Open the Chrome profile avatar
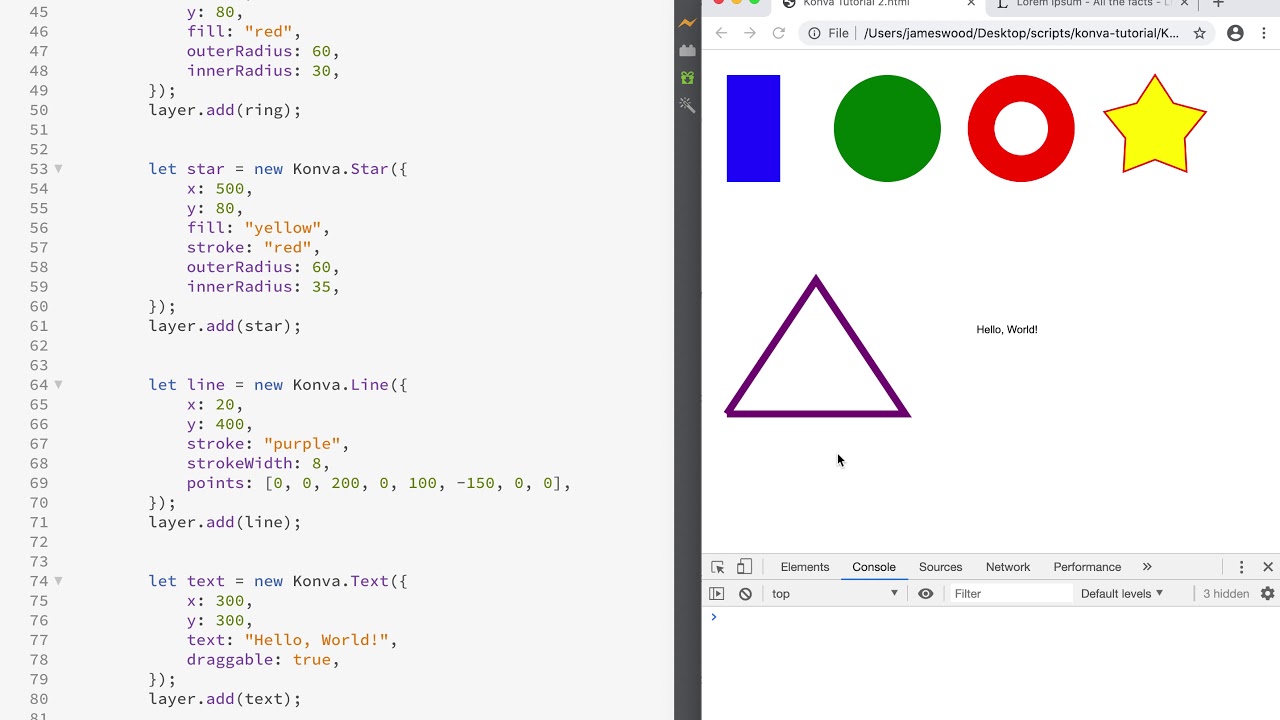This screenshot has height=720, width=1280. (1235, 33)
